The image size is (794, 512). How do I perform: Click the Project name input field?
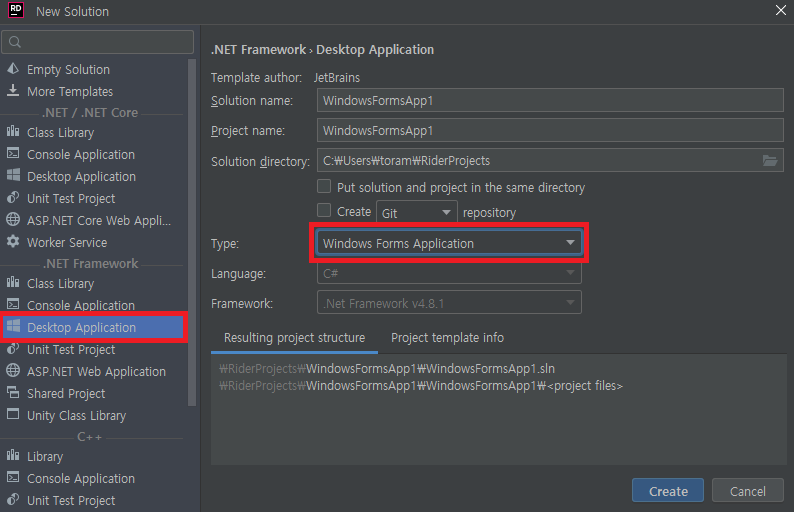click(x=550, y=130)
